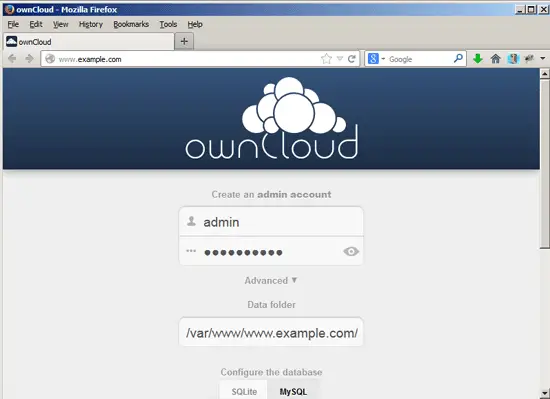
Task: Click the scroll down arrow
Action: (x=544, y=393)
